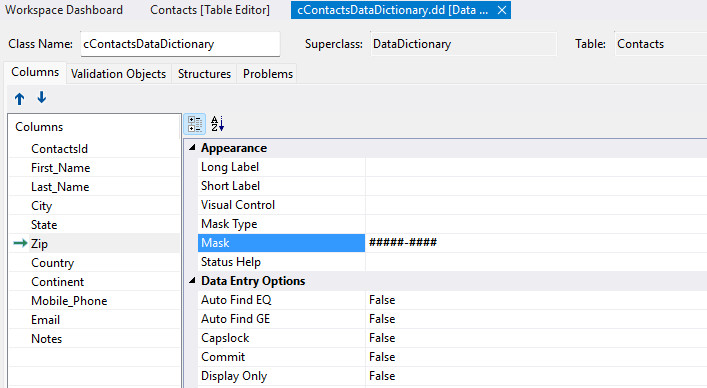Select the Mobile_Phone column
Image resolution: width=707 pixels, height=388 pixels.
94,301
